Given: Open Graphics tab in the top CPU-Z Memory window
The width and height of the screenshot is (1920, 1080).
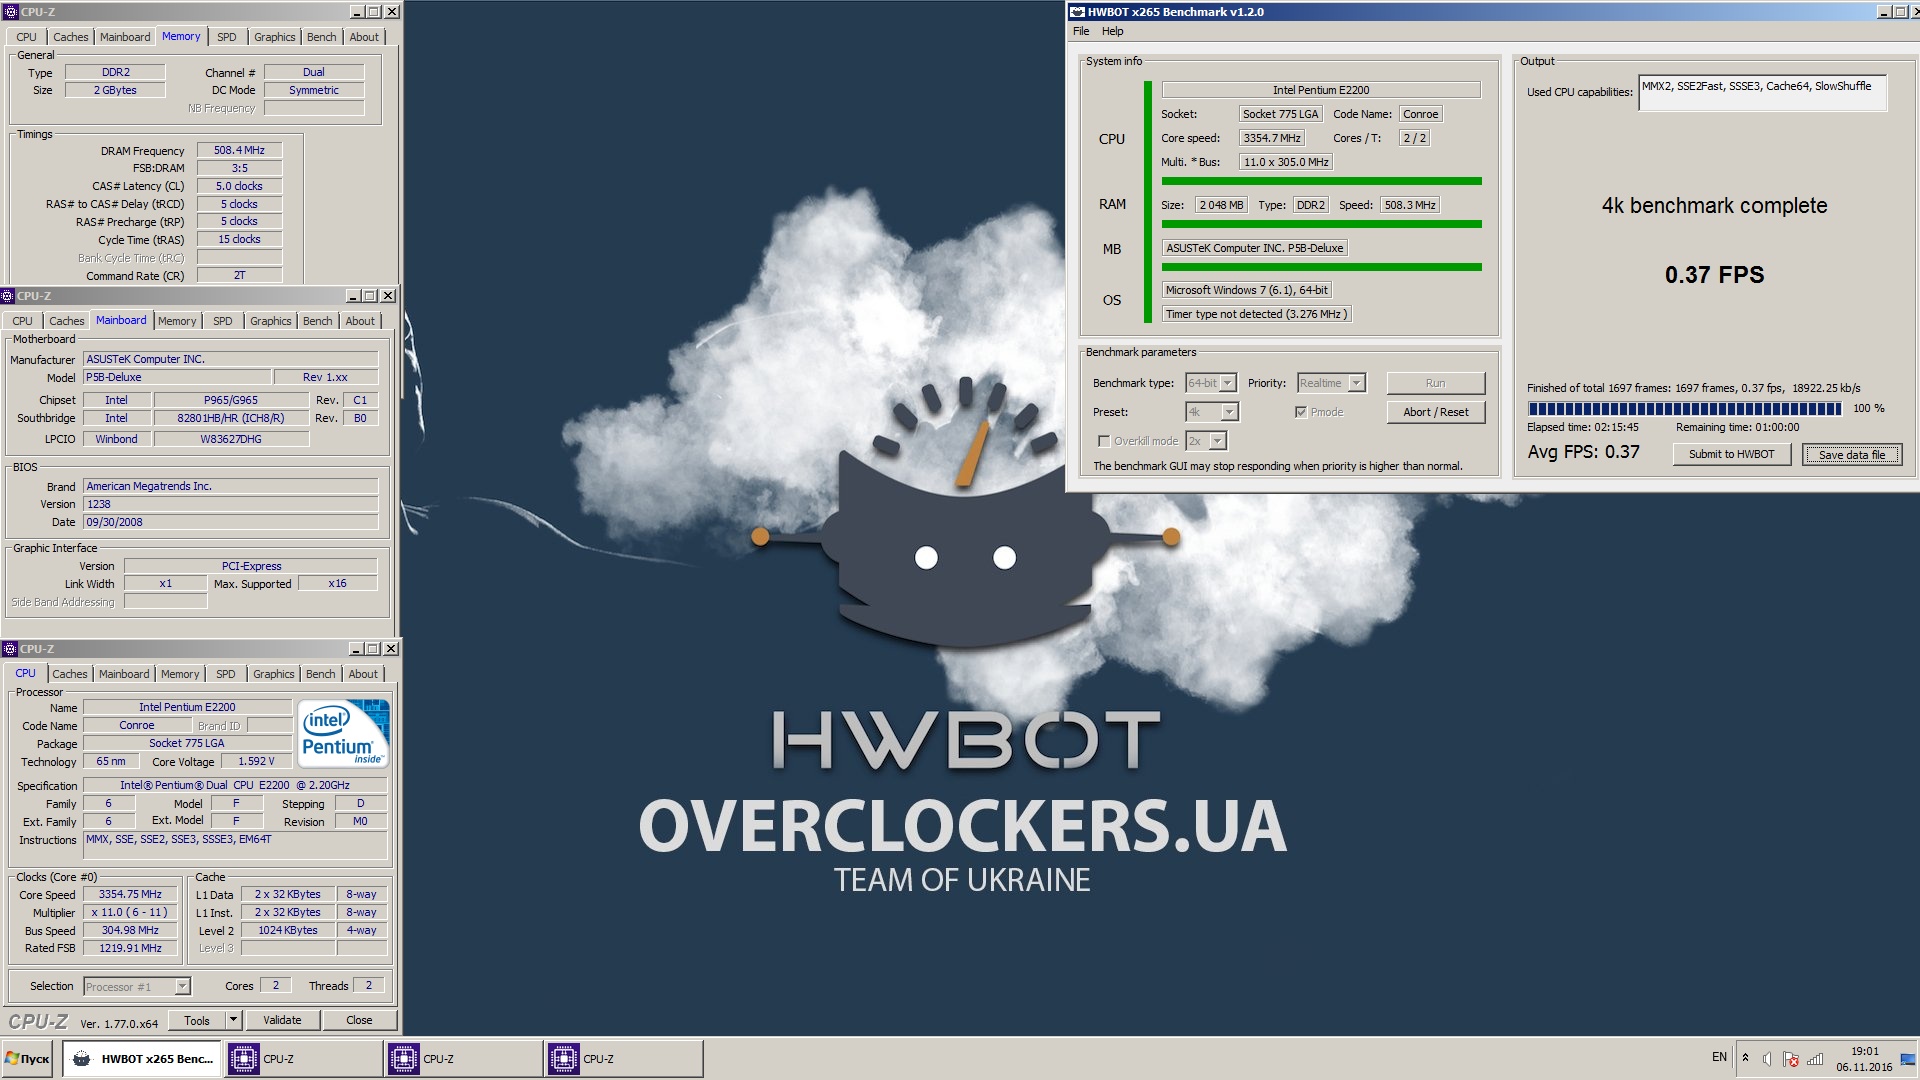Looking at the screenshot, I should (274, 37).
